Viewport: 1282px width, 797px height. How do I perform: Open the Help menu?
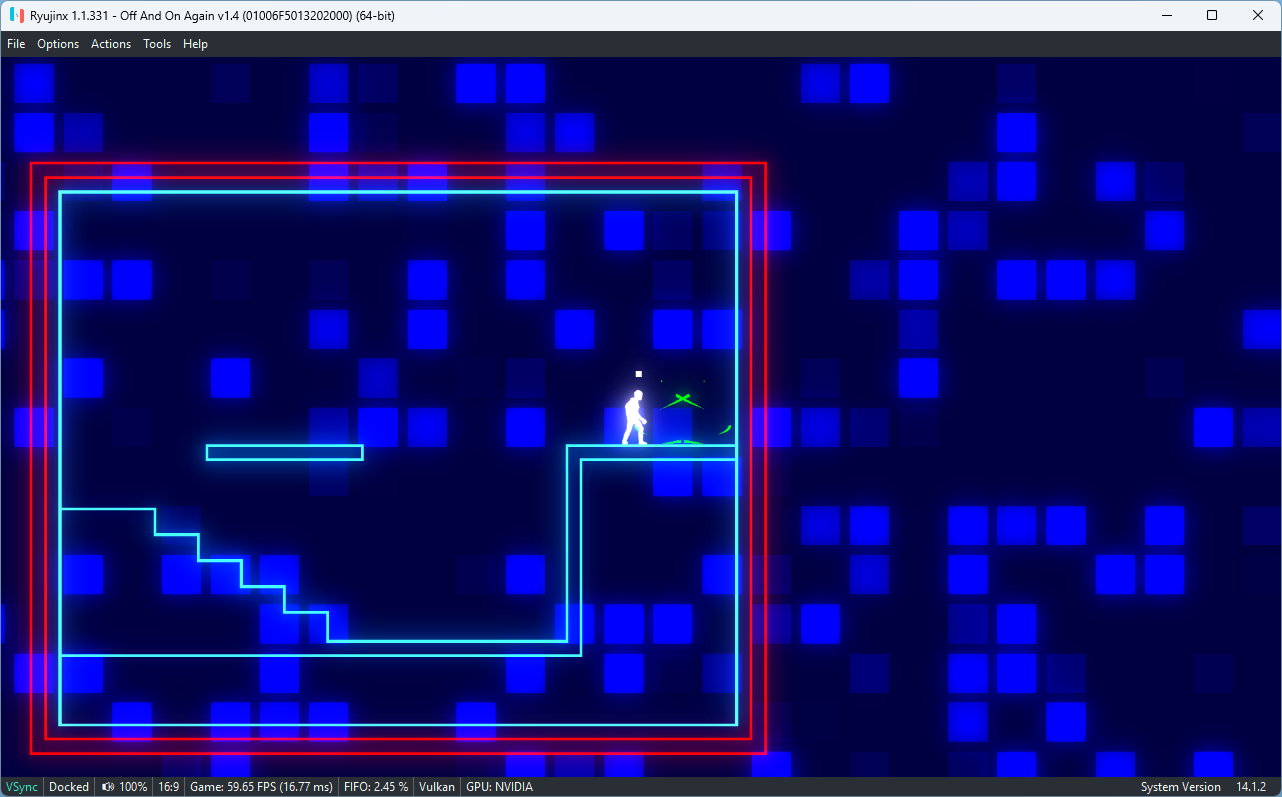[195, 44]
